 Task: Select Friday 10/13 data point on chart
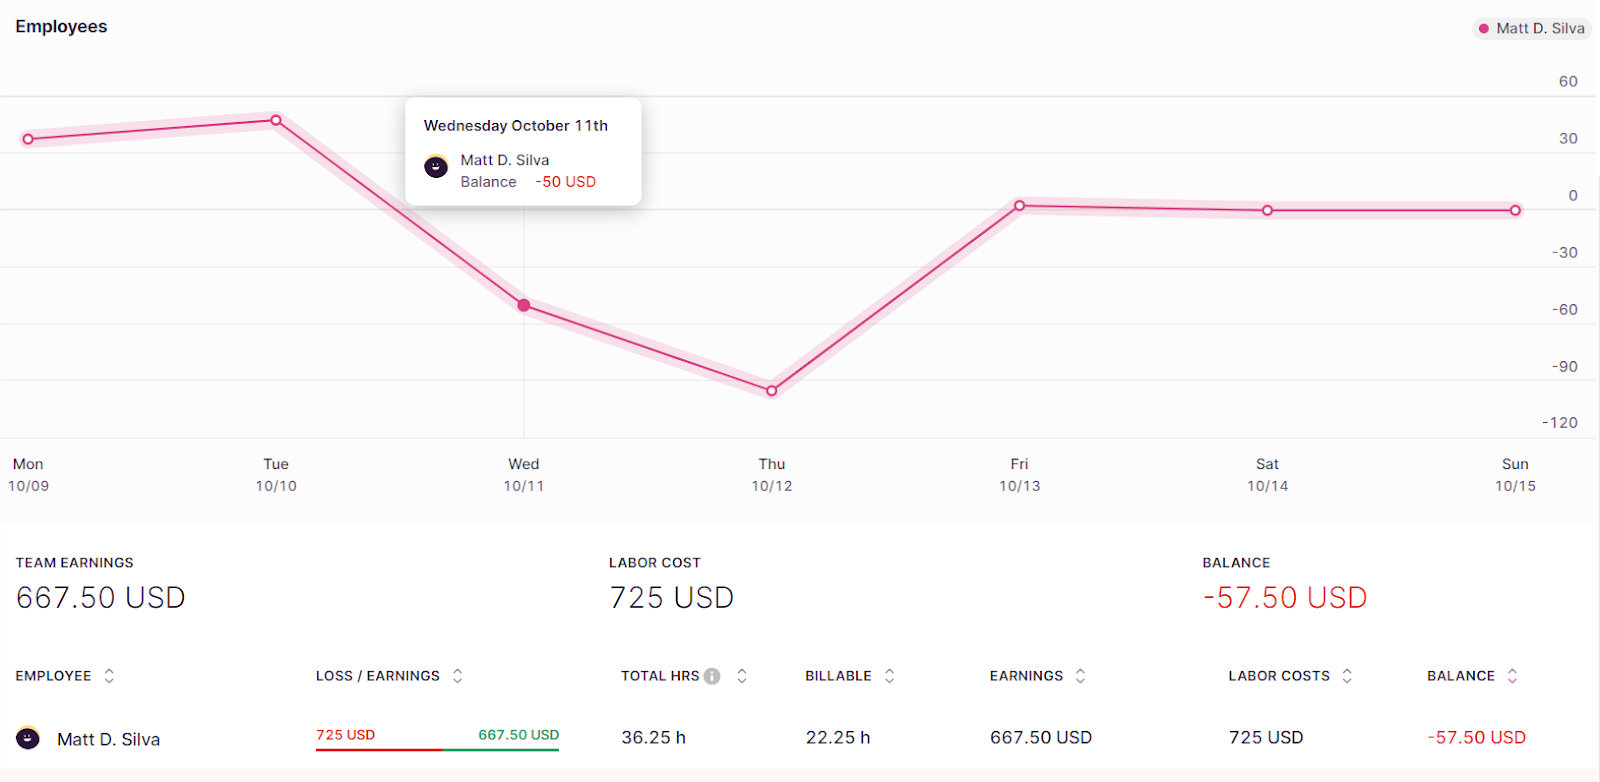click(1020, 206)
